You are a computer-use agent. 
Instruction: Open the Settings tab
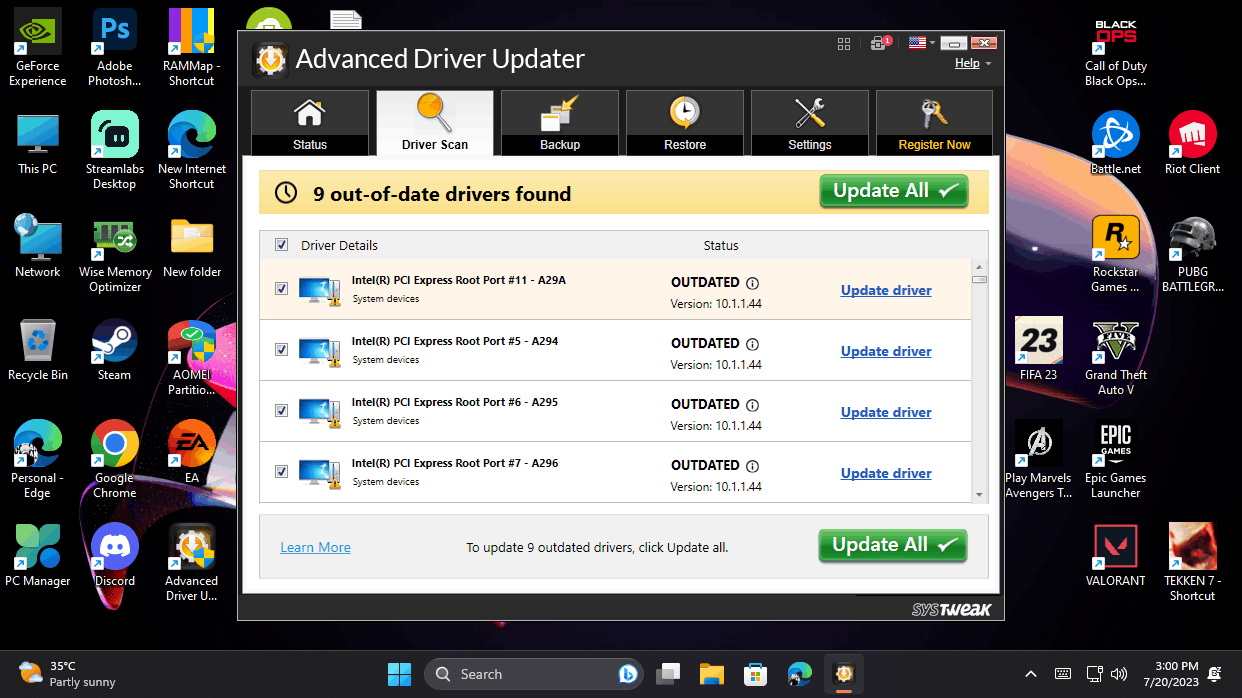tap(810, 122)
